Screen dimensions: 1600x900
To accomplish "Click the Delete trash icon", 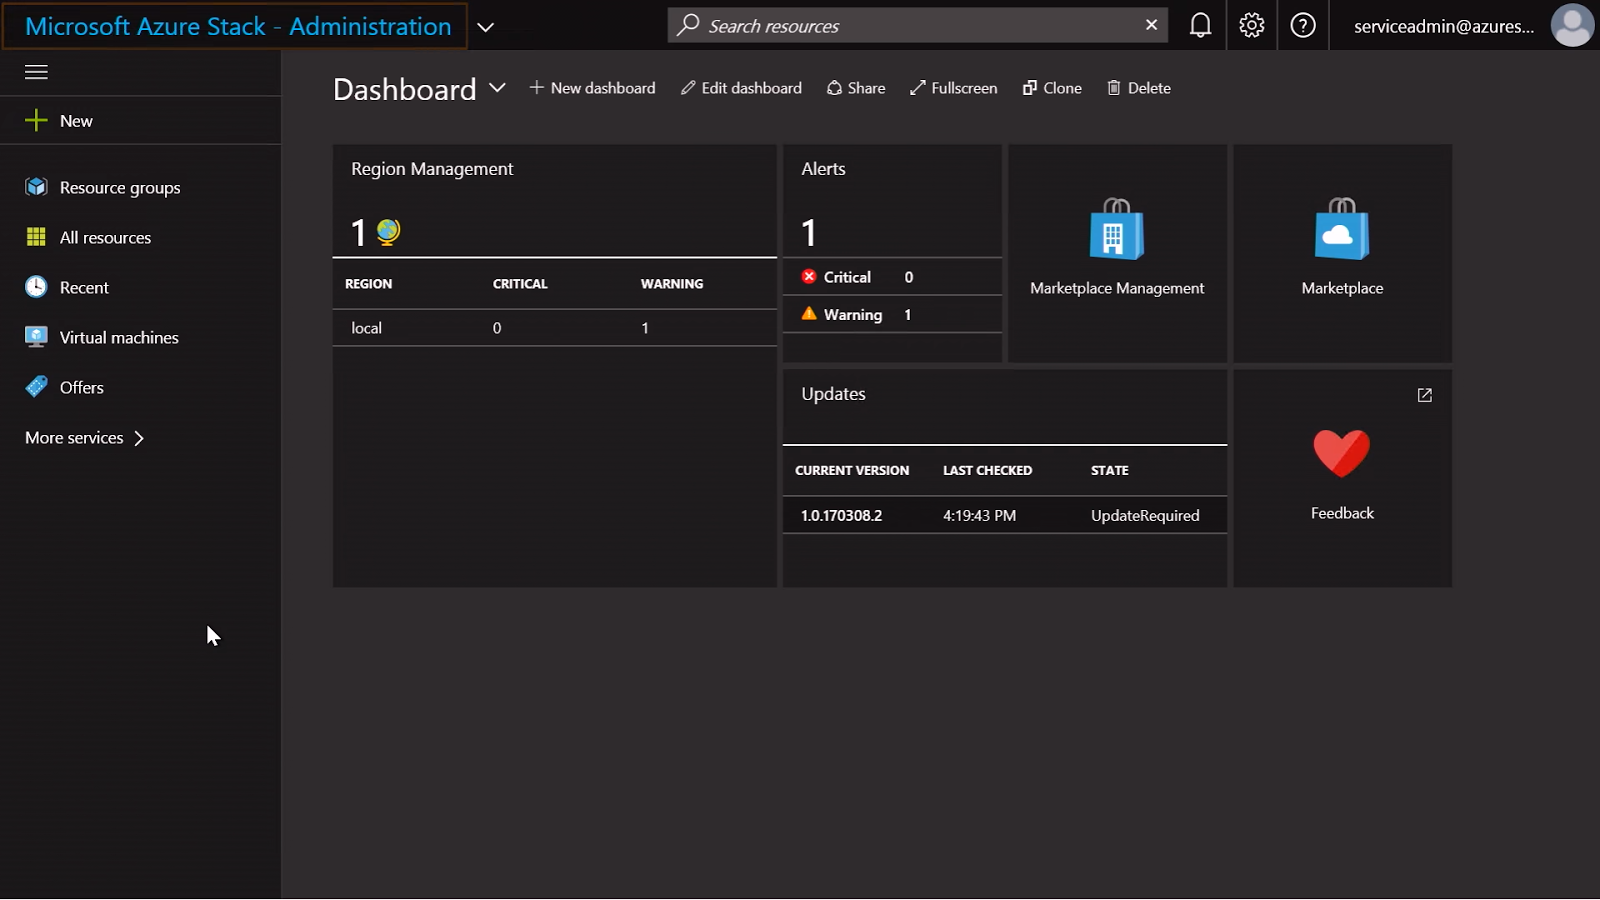I will pos(1114,88).
